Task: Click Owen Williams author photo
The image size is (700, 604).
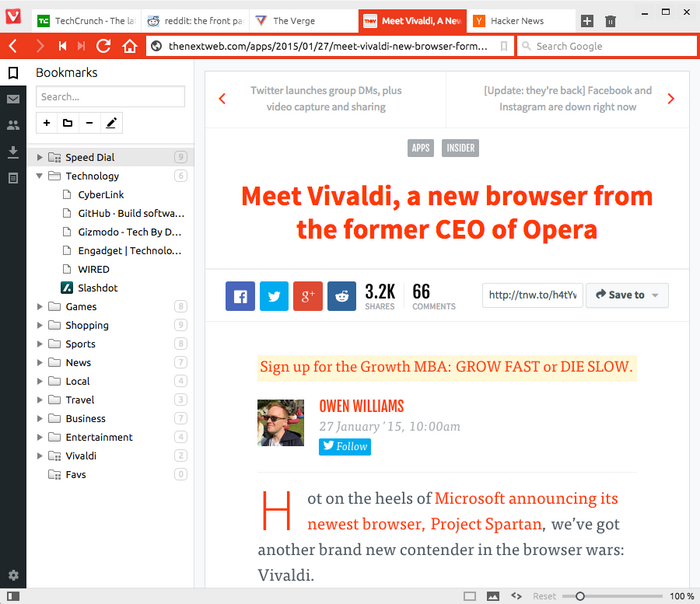Action: 280,423
